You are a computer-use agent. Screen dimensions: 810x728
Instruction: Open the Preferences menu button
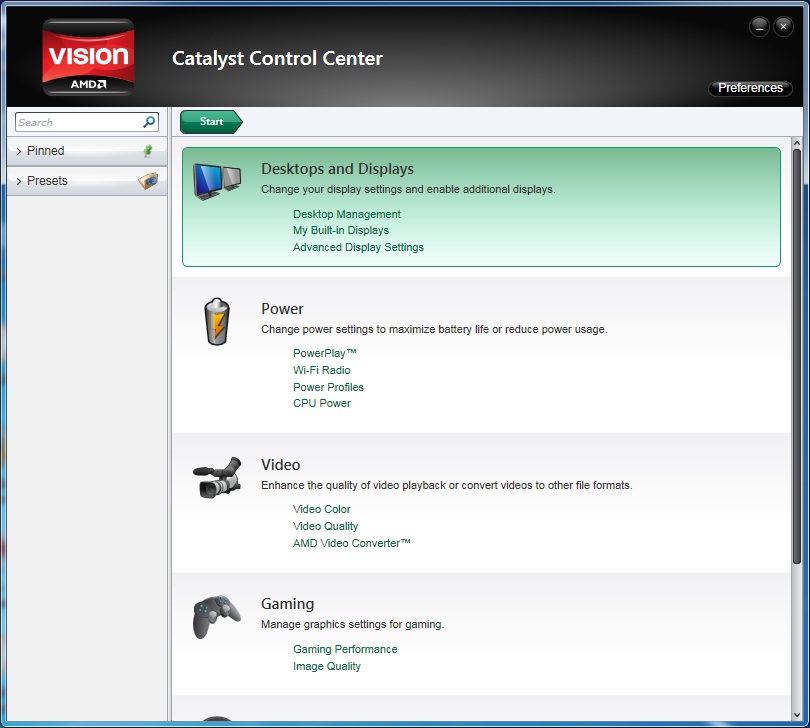(750, 88)
